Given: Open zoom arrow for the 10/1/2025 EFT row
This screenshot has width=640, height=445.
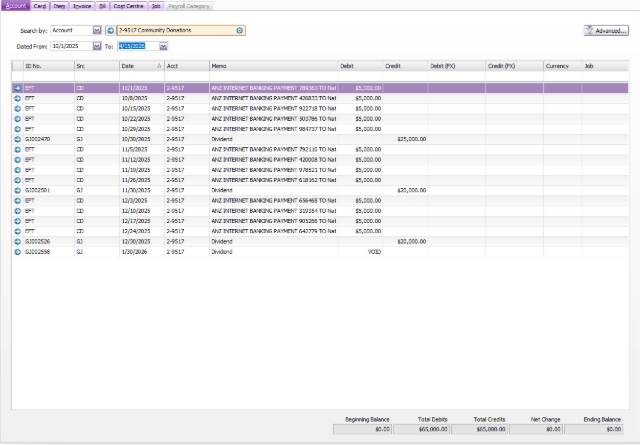Looking at the screenshot, I should pyautogui.click(x=17, y=88).
